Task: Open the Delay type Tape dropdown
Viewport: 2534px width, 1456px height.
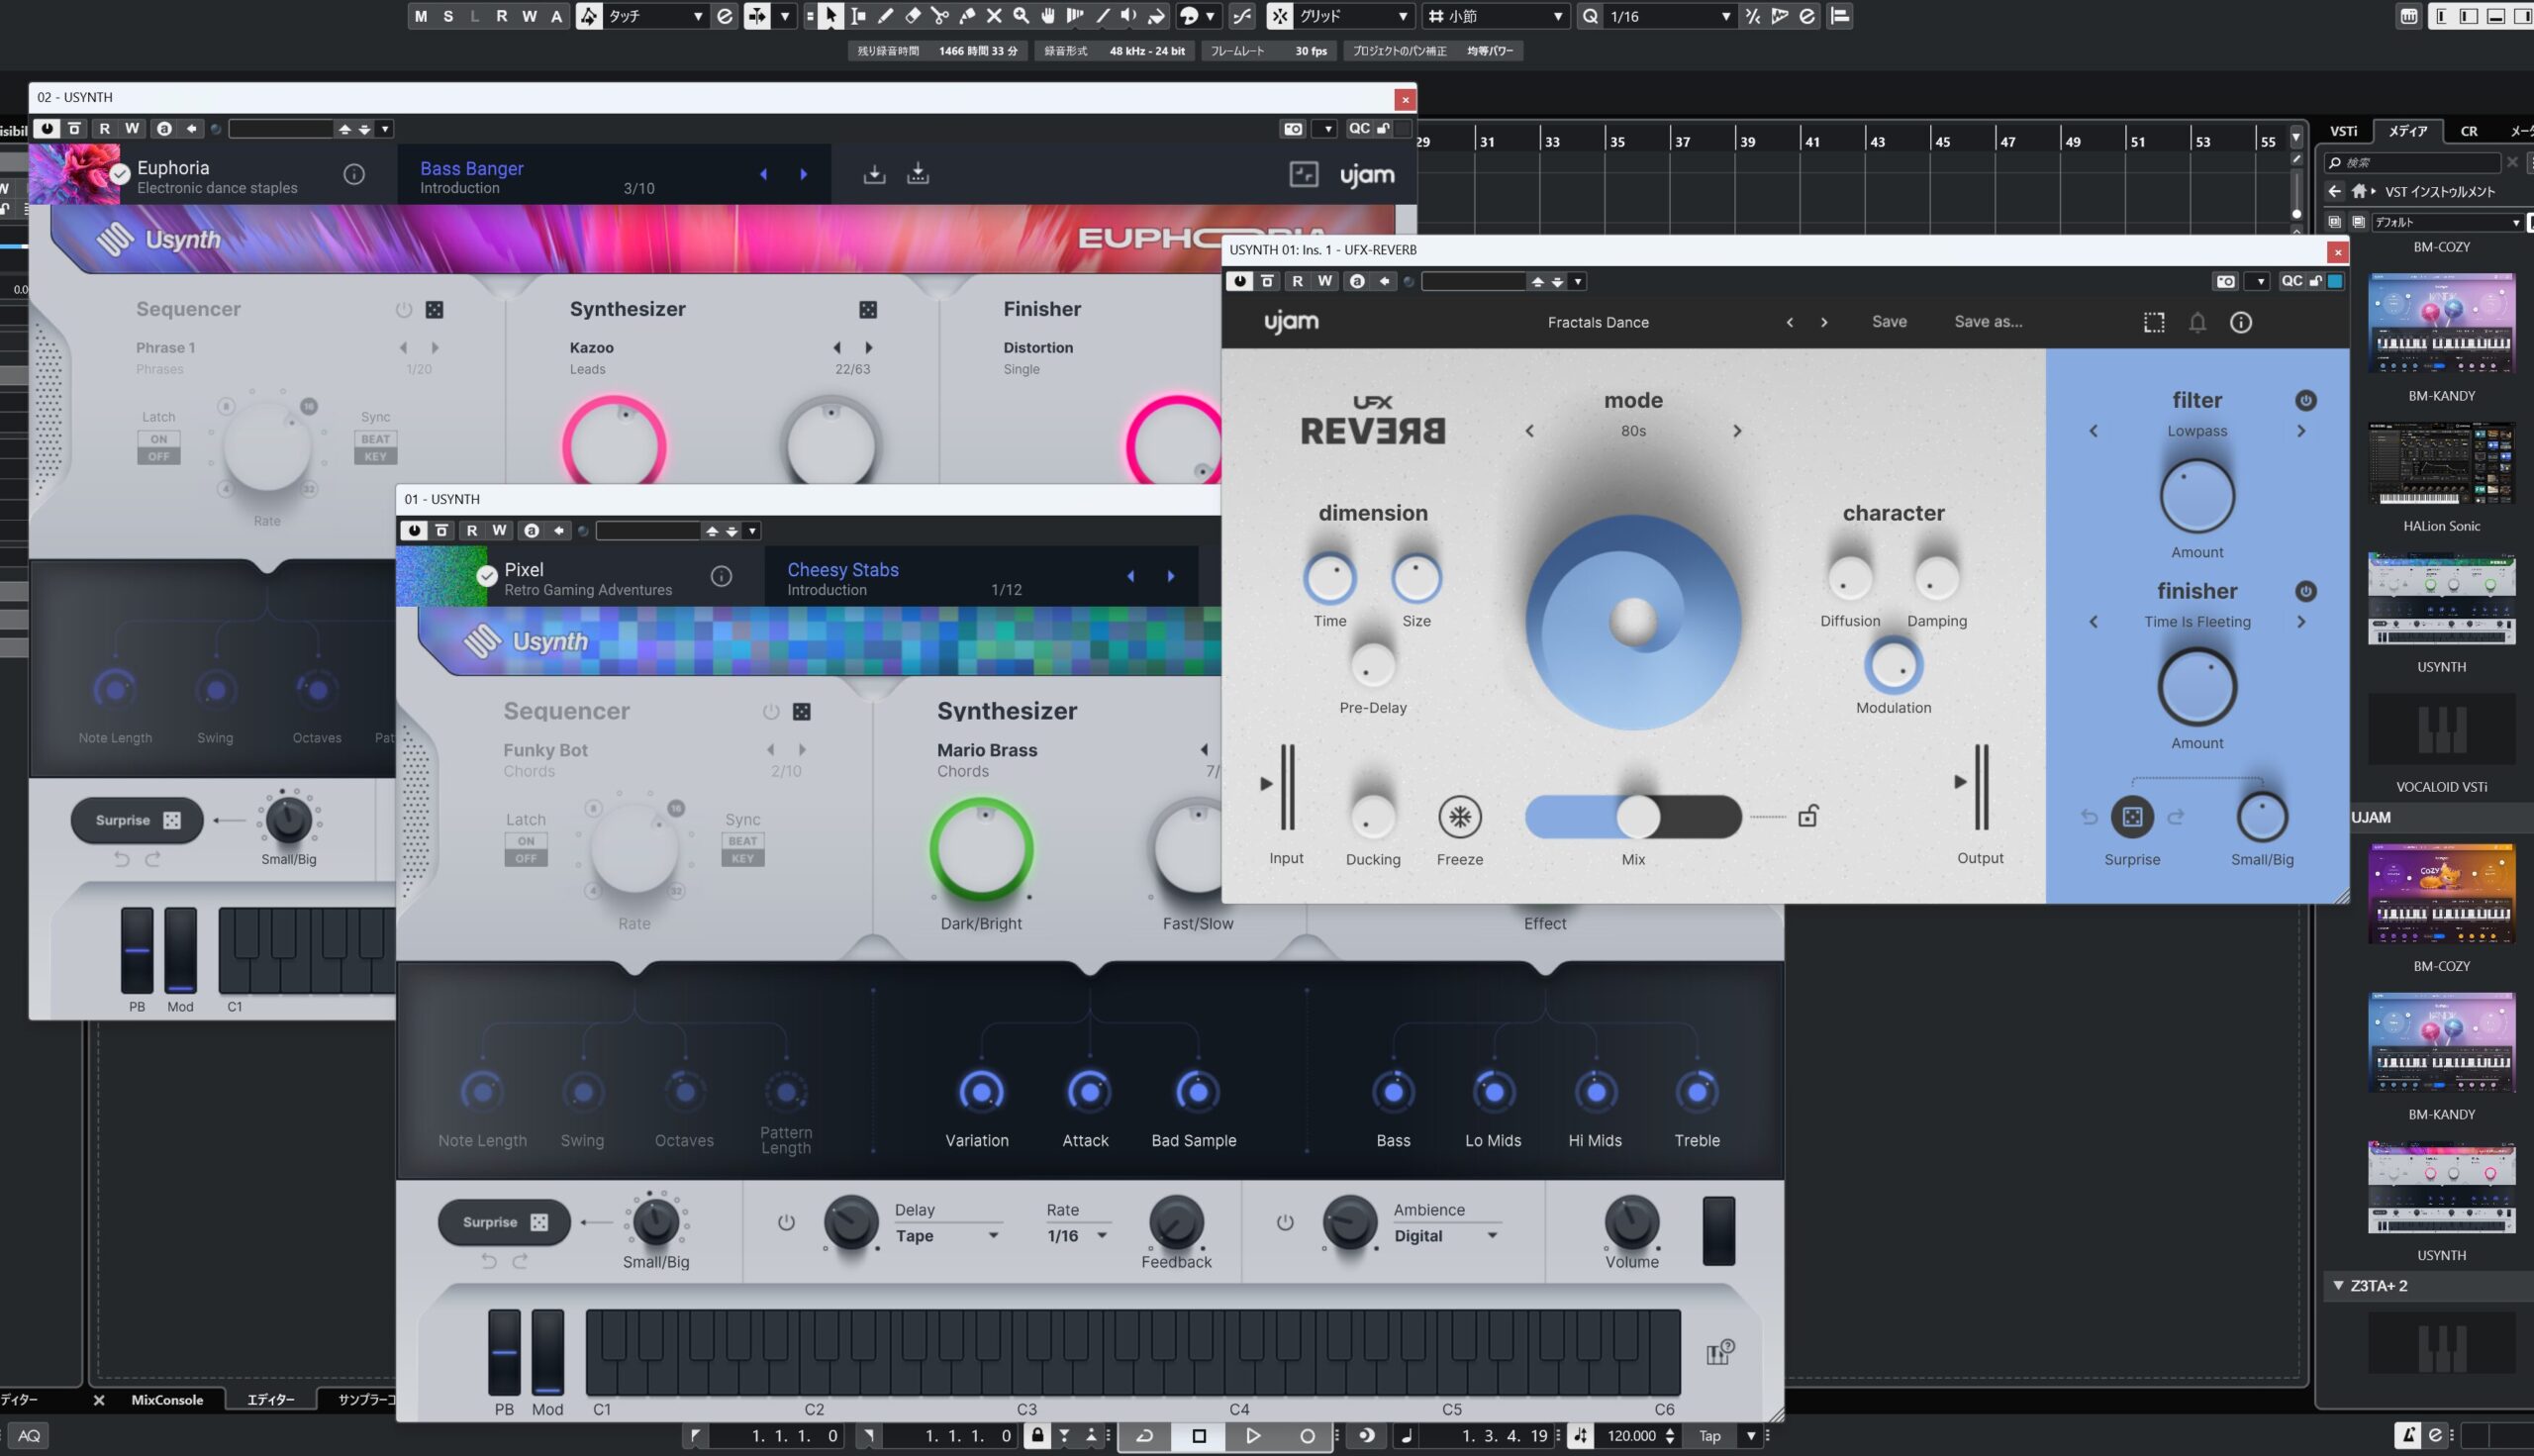Action: pyautogui.click(x=993, y=1236)
